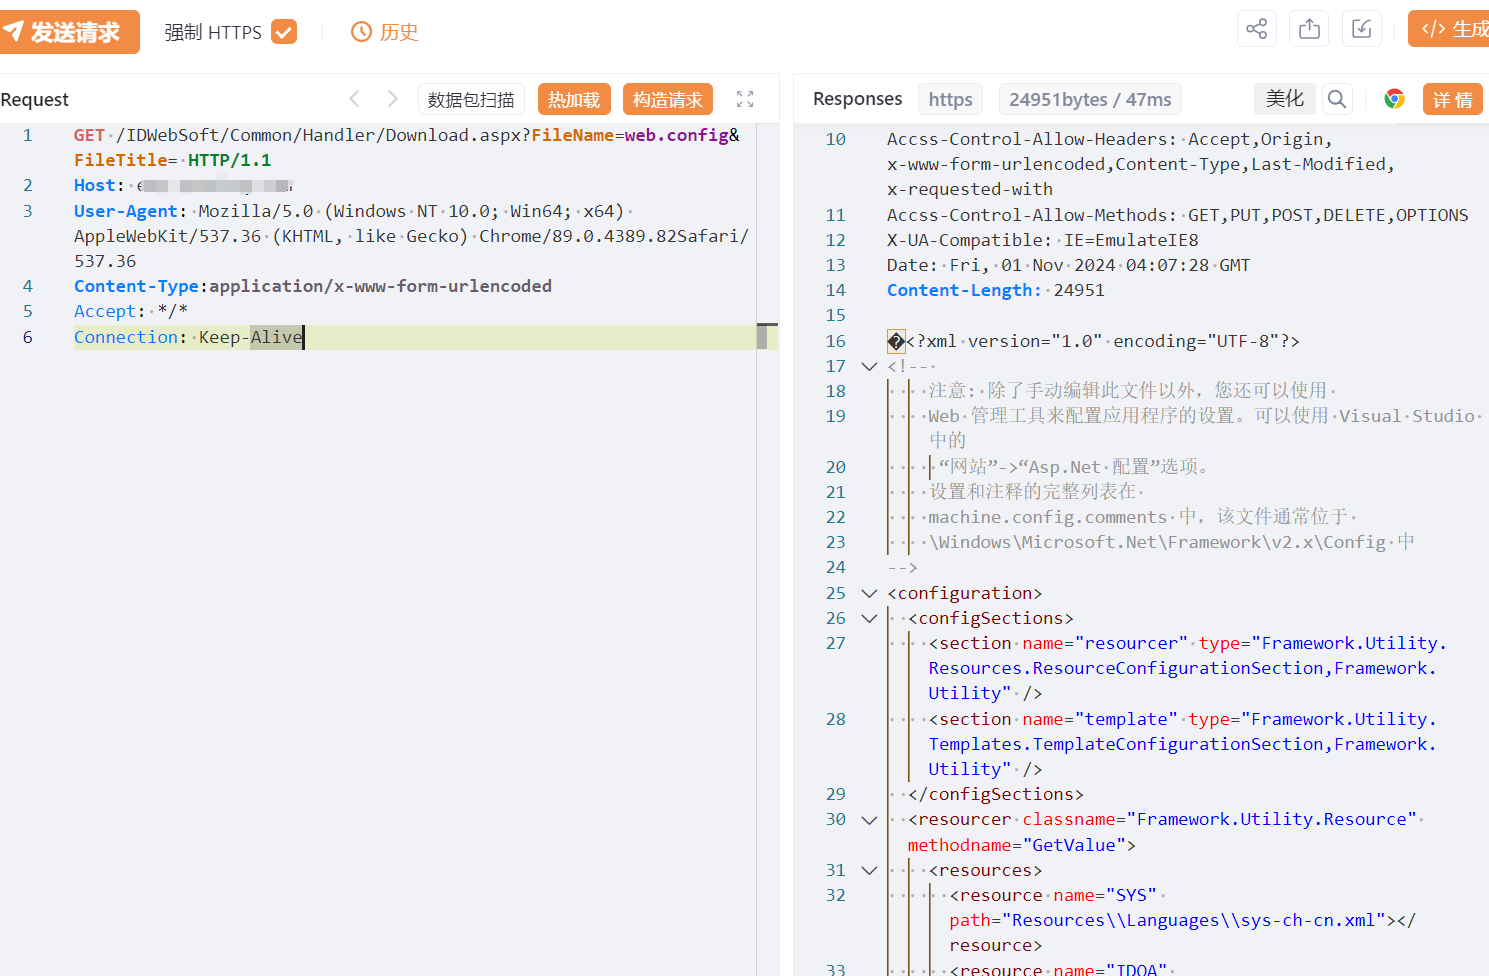Open the 热加载 hot reload button
This screenshot has width=1489, height=976.
[574, 99]
